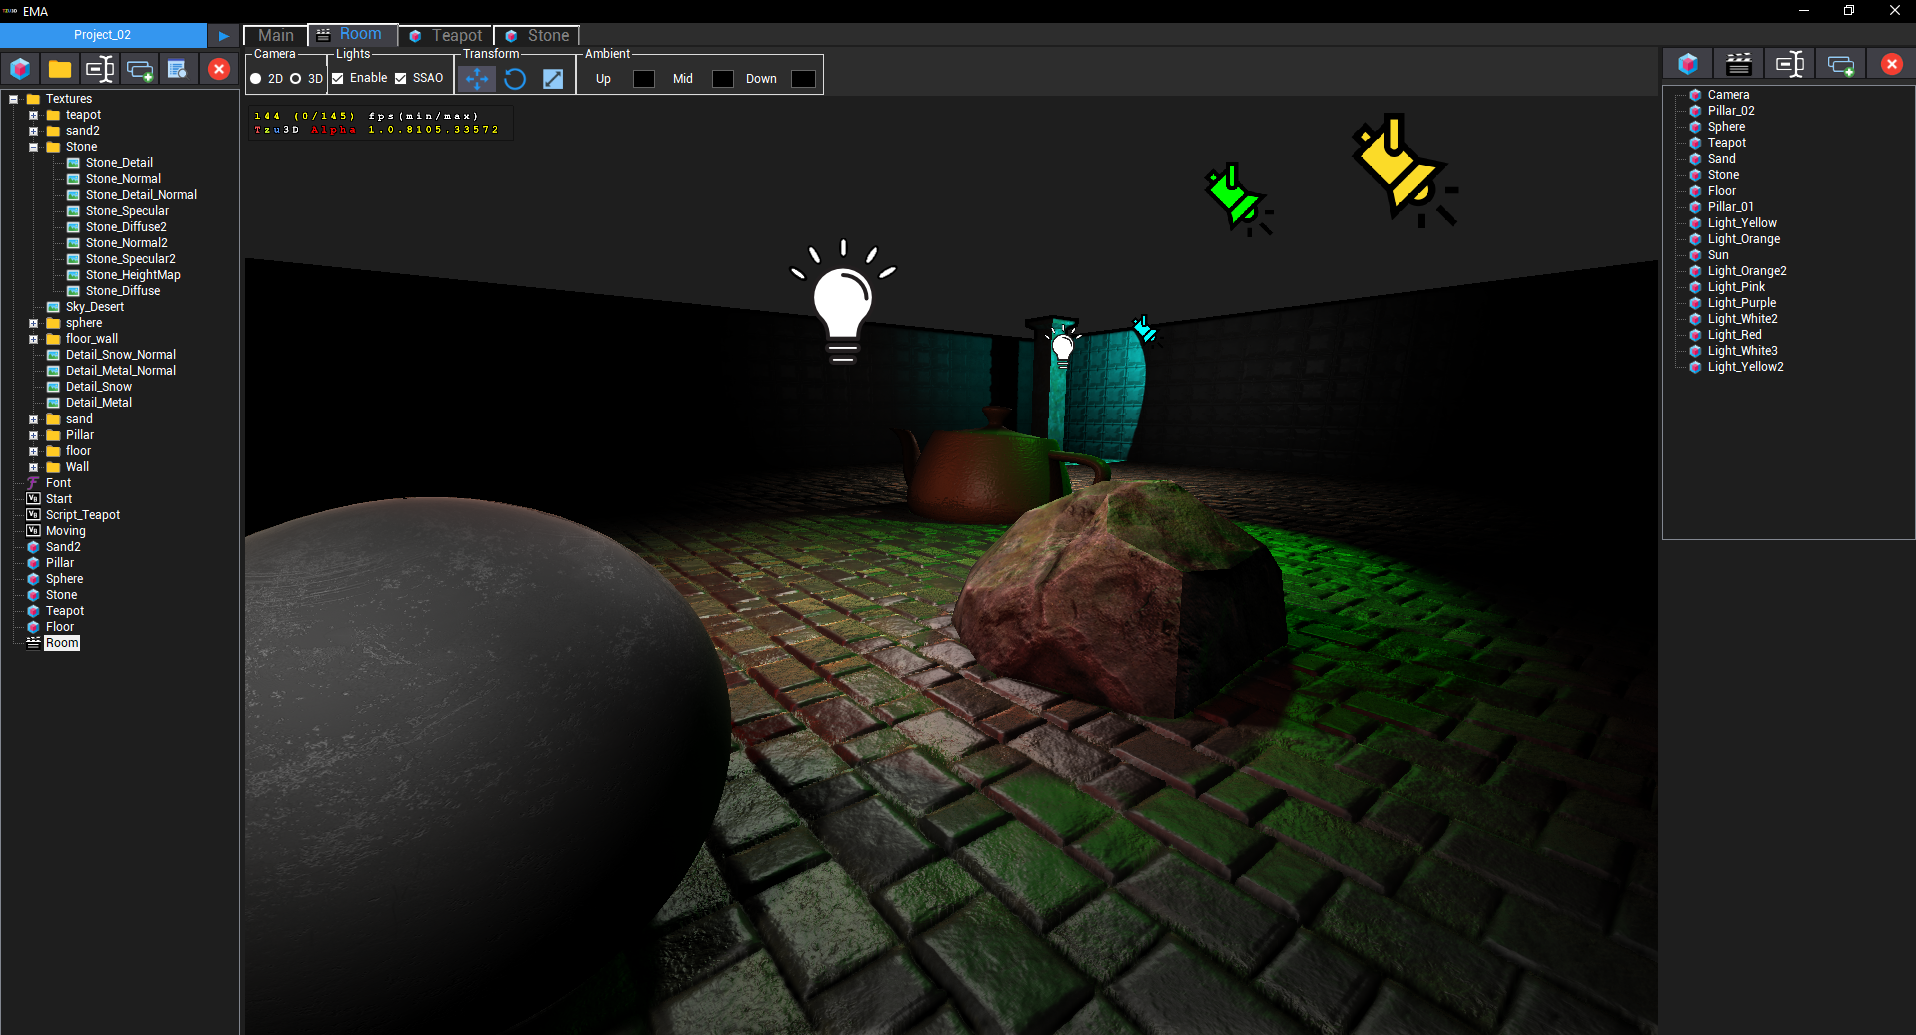Expand the sand2 folder
Screen dimensions: 1916x1035
click(33, 131)
